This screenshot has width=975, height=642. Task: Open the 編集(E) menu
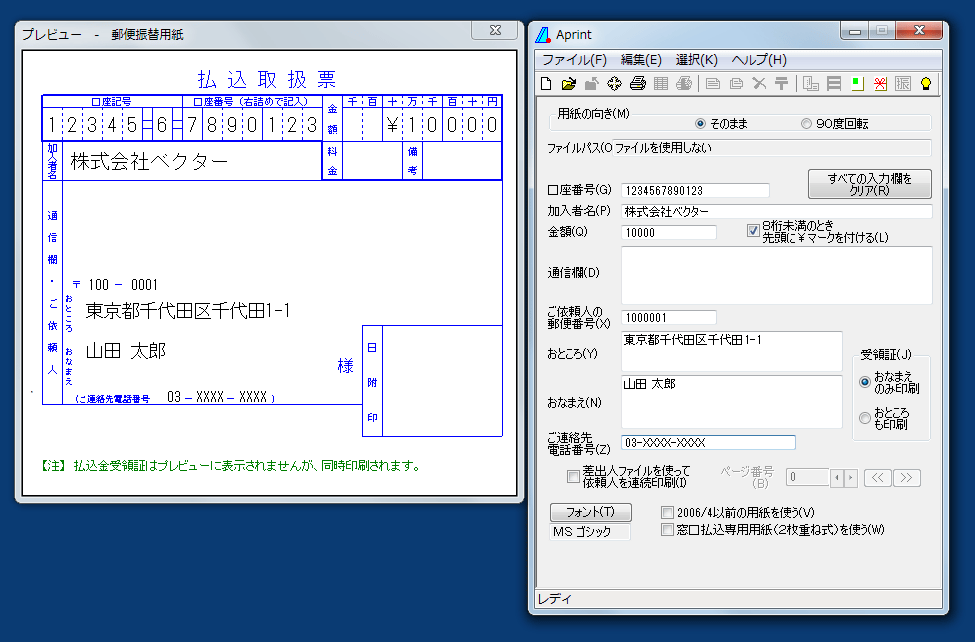(640, 60)
